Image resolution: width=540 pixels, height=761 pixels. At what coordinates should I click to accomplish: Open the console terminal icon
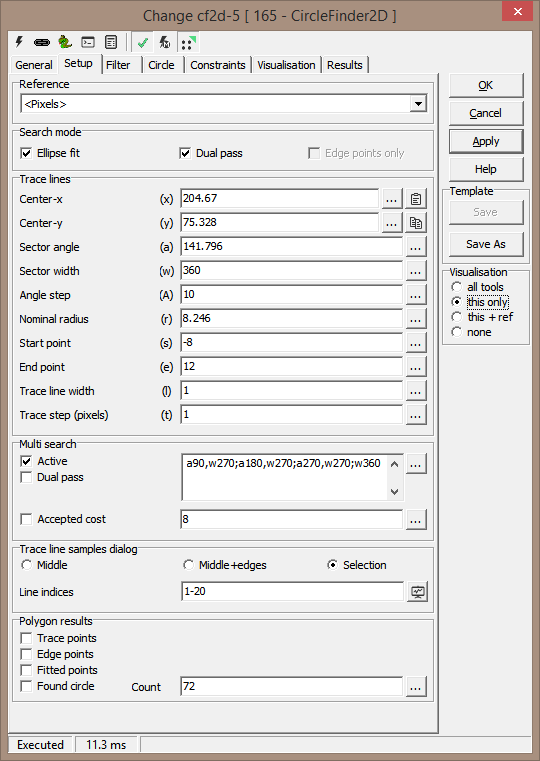point(88,42)
